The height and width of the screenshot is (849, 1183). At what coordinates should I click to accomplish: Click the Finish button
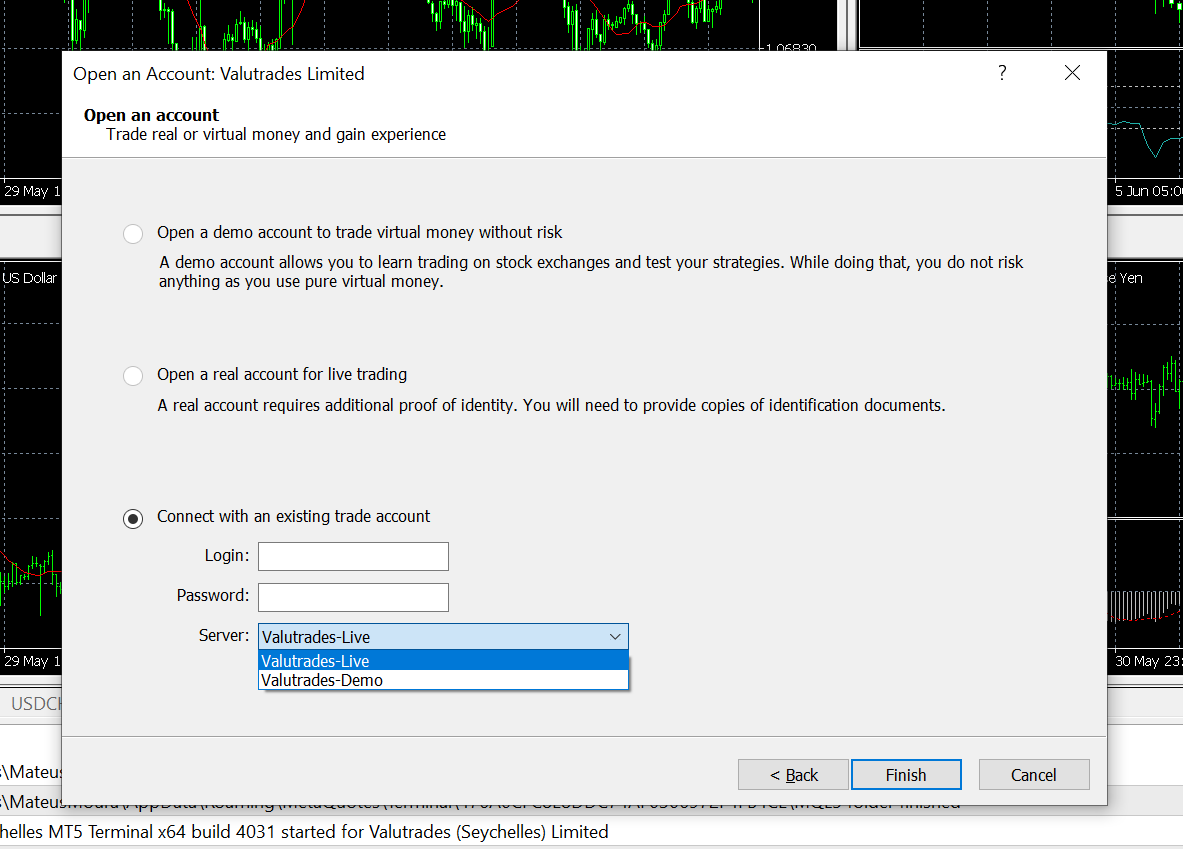(906, 775)
